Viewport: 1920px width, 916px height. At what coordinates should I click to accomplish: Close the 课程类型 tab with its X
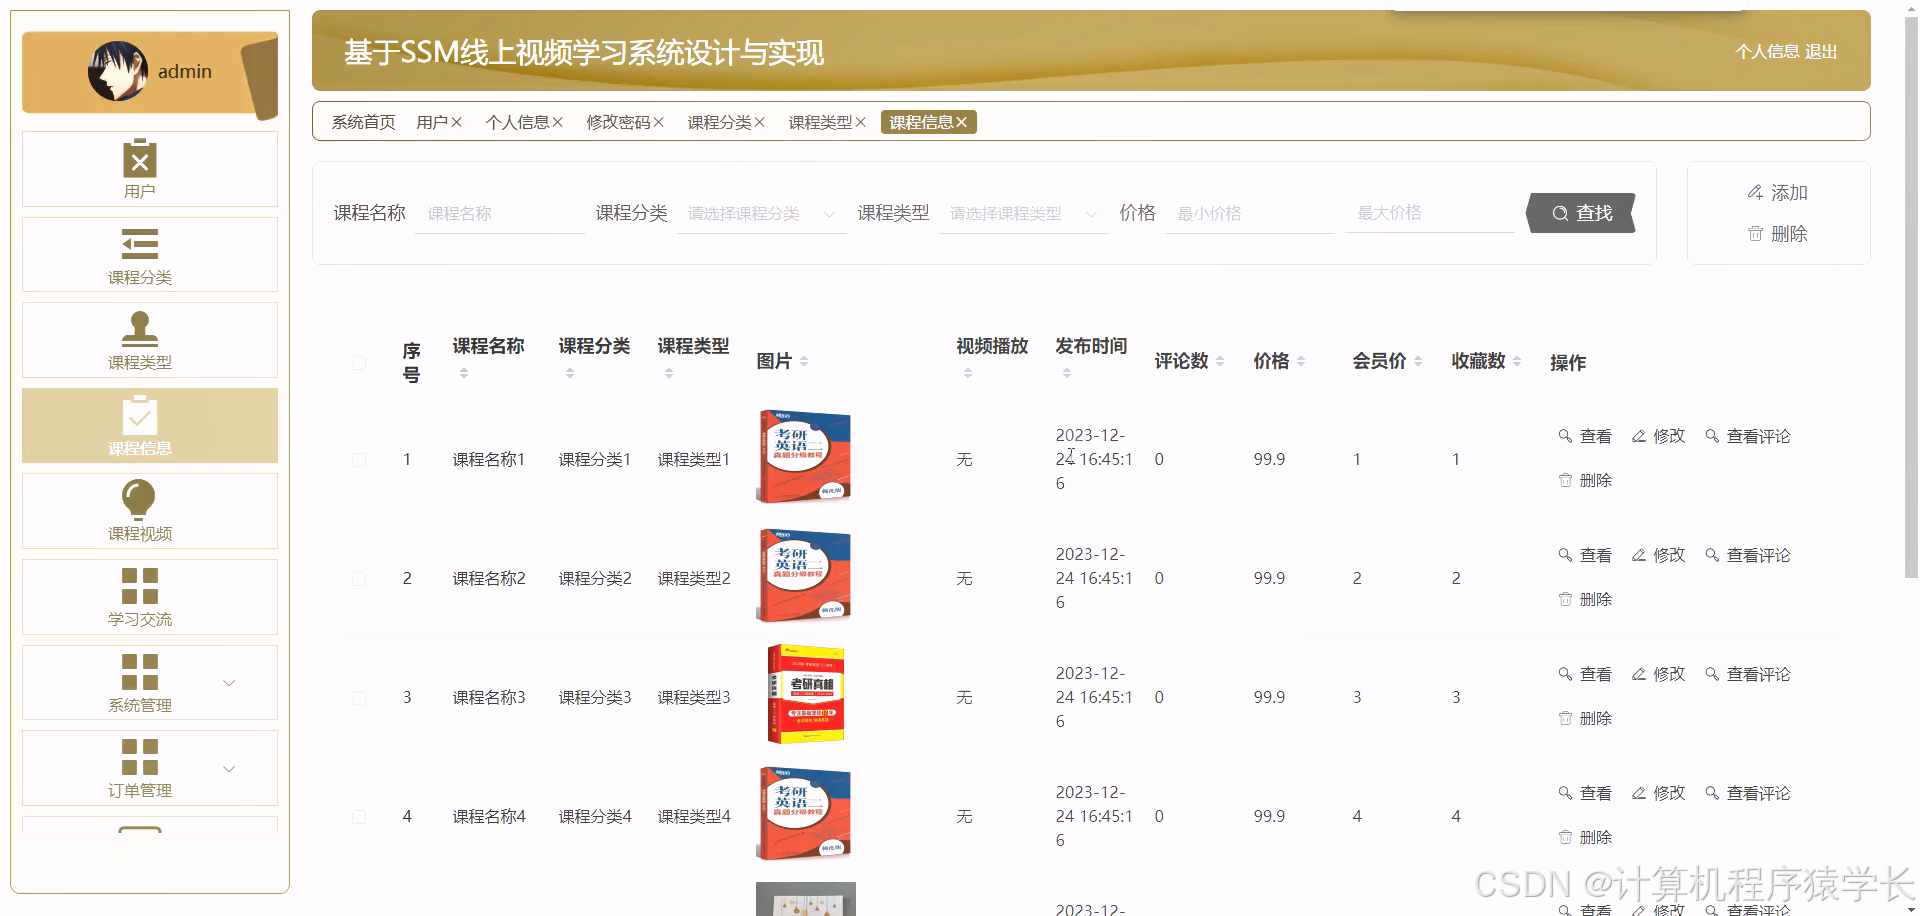860,122
